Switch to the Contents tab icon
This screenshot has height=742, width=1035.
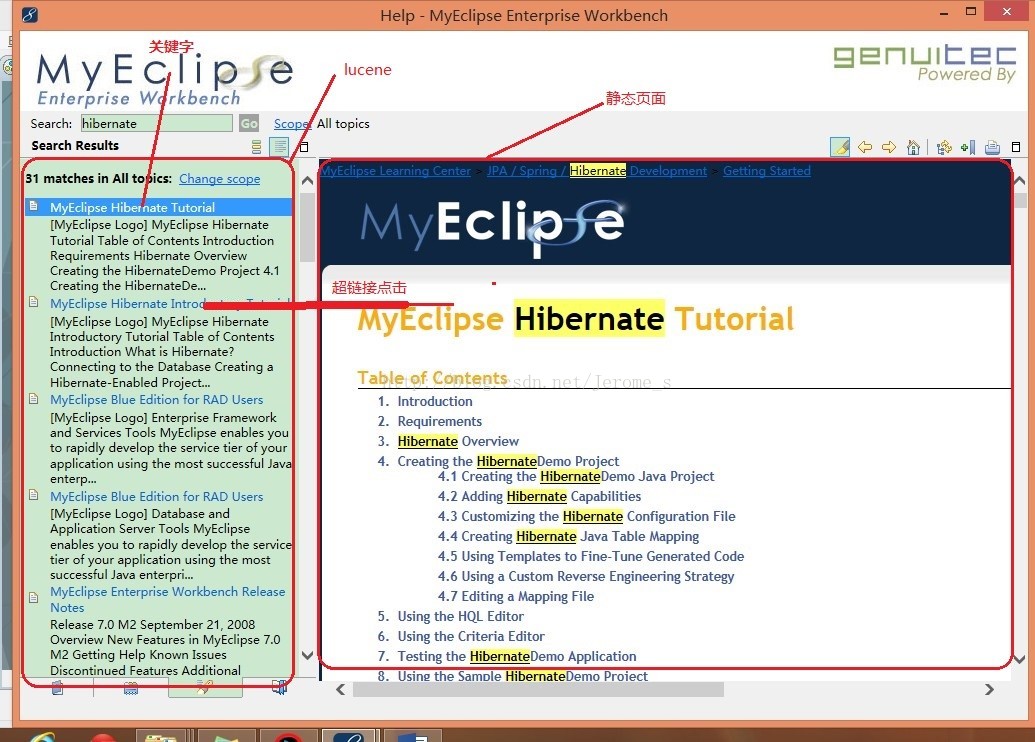coord(57,688)
